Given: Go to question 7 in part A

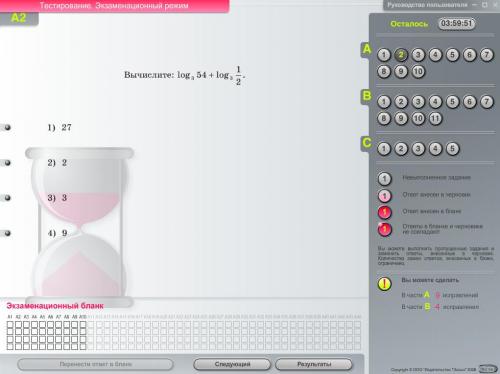Looking at the screenshot, I should 487,55.
